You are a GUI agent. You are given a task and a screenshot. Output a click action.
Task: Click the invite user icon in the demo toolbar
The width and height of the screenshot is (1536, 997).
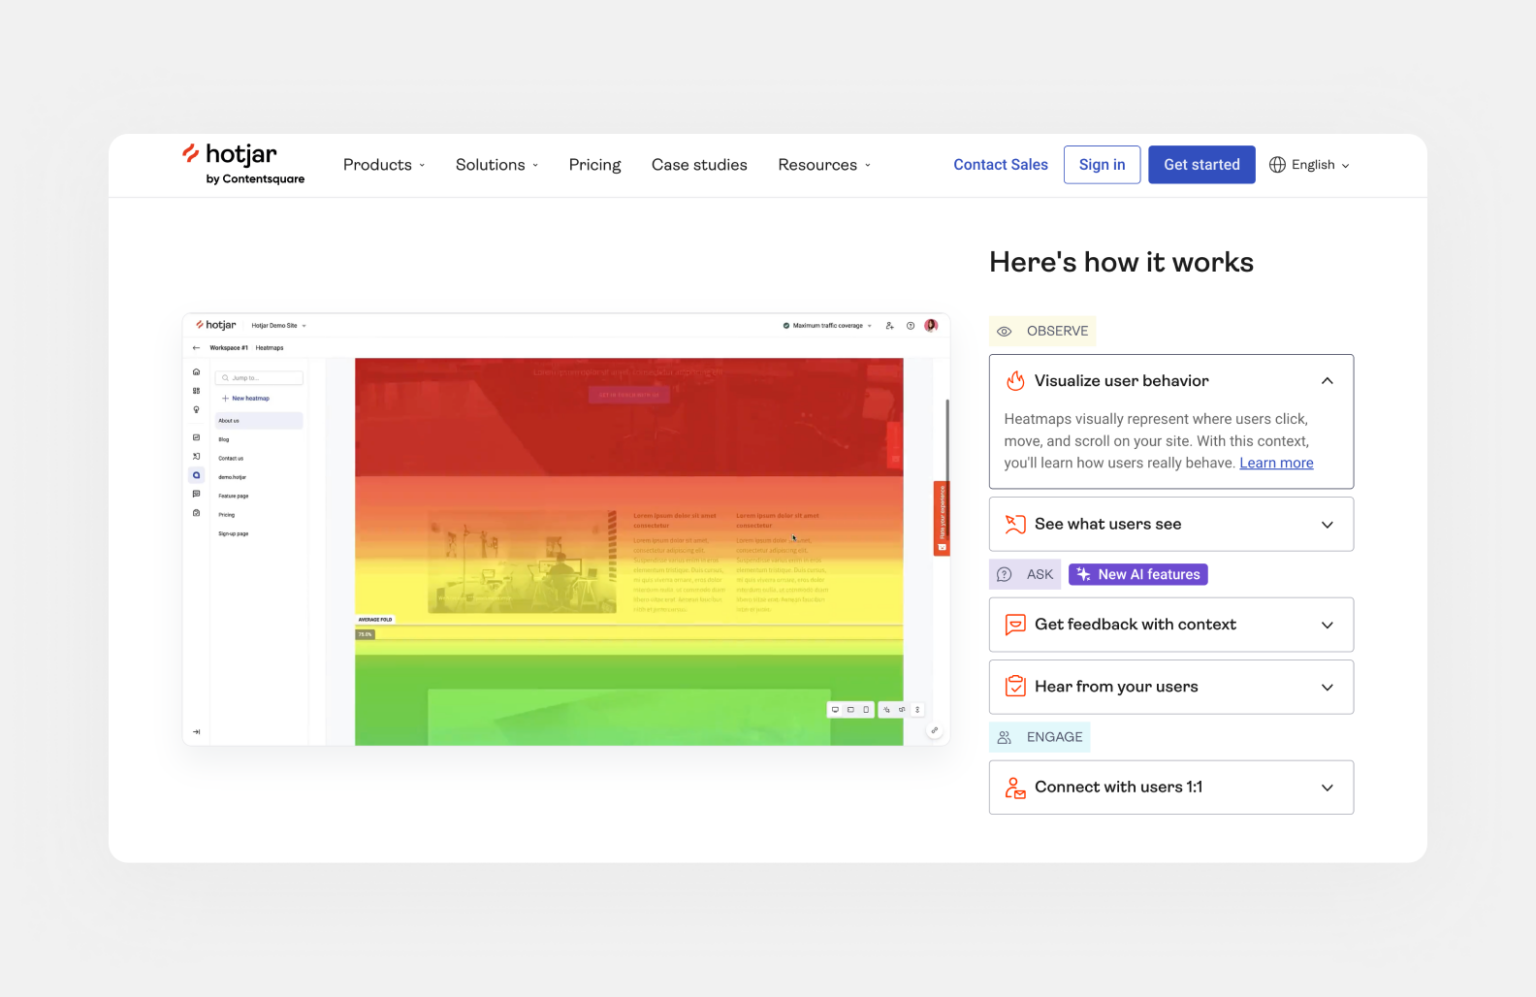(889, 325)
